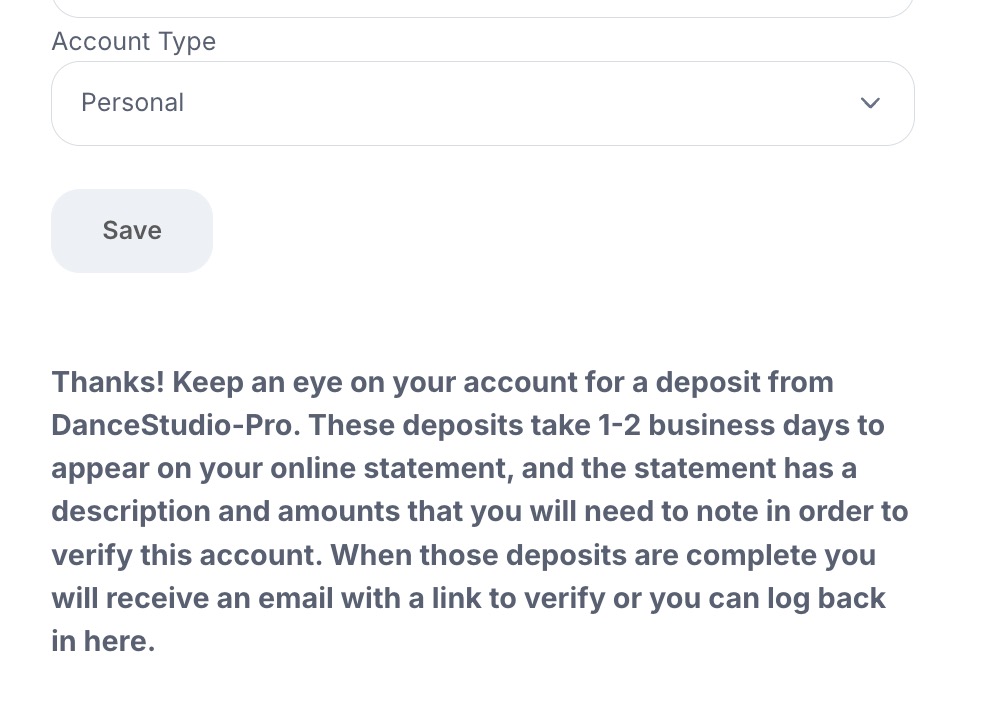Viewport: 988px width, 708px height.
Task: Click the 'Account Type' field label
Action: pos(134,42)
